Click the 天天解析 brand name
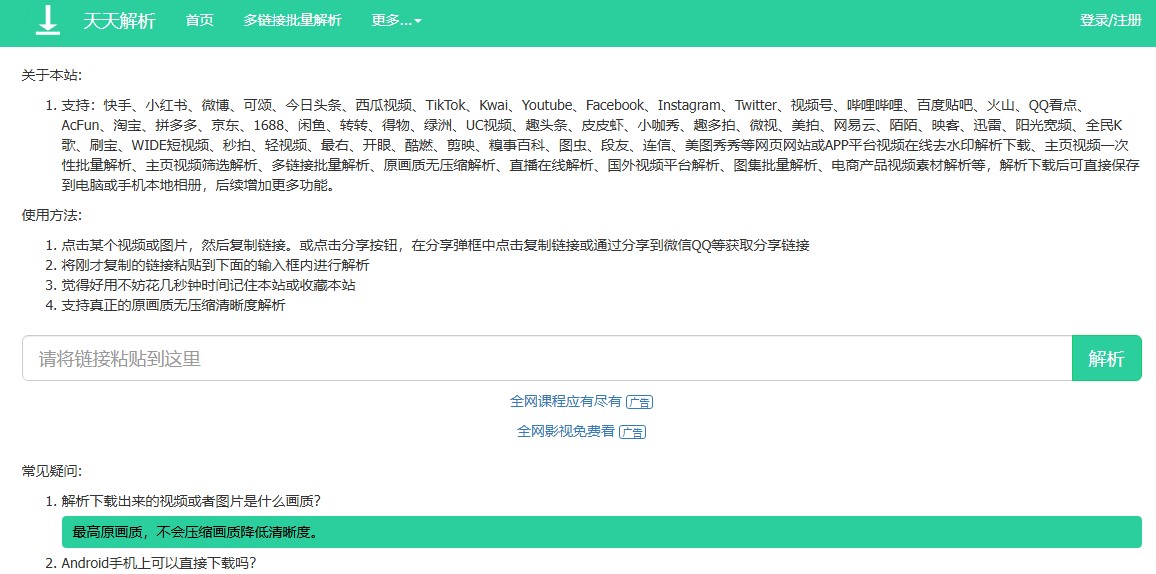This screenshot has height=574, width=1156. click(119, 21)
